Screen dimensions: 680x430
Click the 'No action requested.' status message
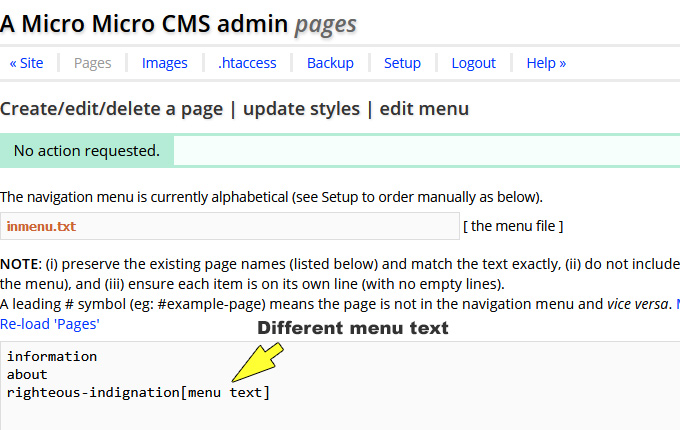click(x=86, y=151)
